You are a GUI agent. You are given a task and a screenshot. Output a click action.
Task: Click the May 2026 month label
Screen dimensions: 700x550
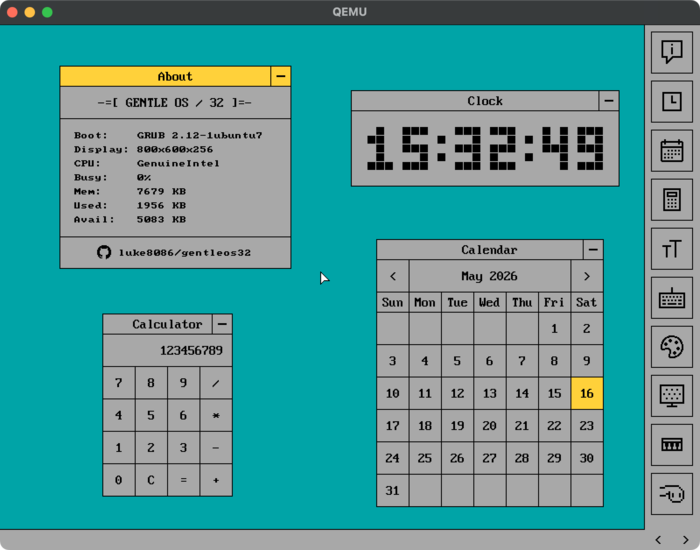tap(489, 276)
